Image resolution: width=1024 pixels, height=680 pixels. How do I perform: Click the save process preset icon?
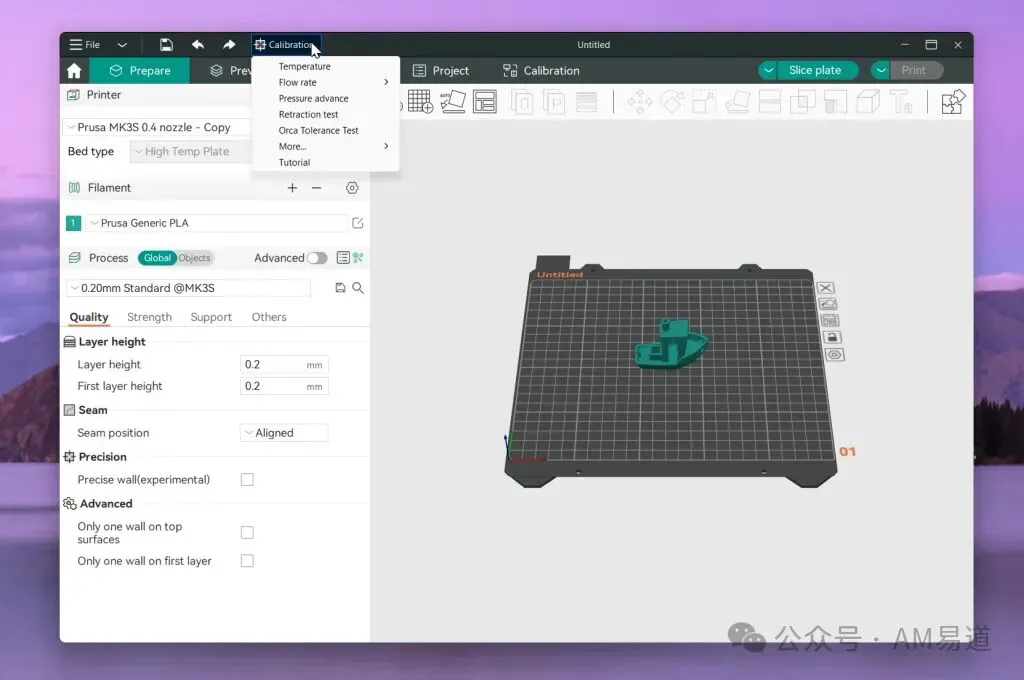[340, 288]
